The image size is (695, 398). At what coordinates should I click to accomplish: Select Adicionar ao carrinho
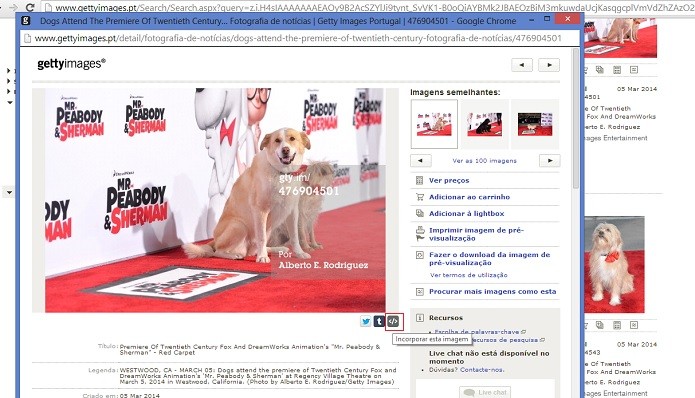coord(469,197)
